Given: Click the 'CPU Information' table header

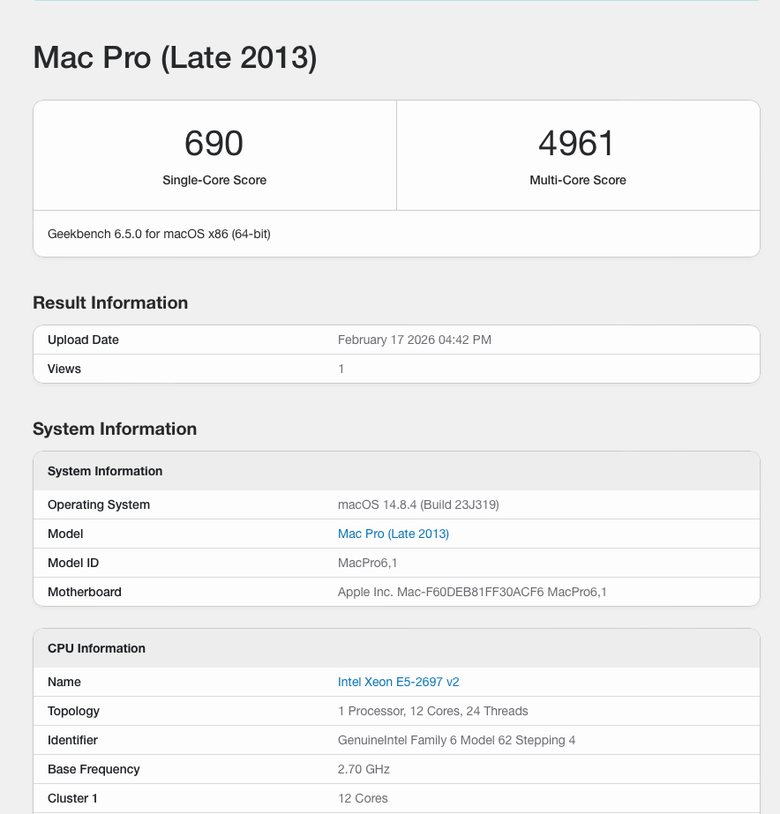Looking at the screenshot, I should pyautogui.click(x=97, y=648).
